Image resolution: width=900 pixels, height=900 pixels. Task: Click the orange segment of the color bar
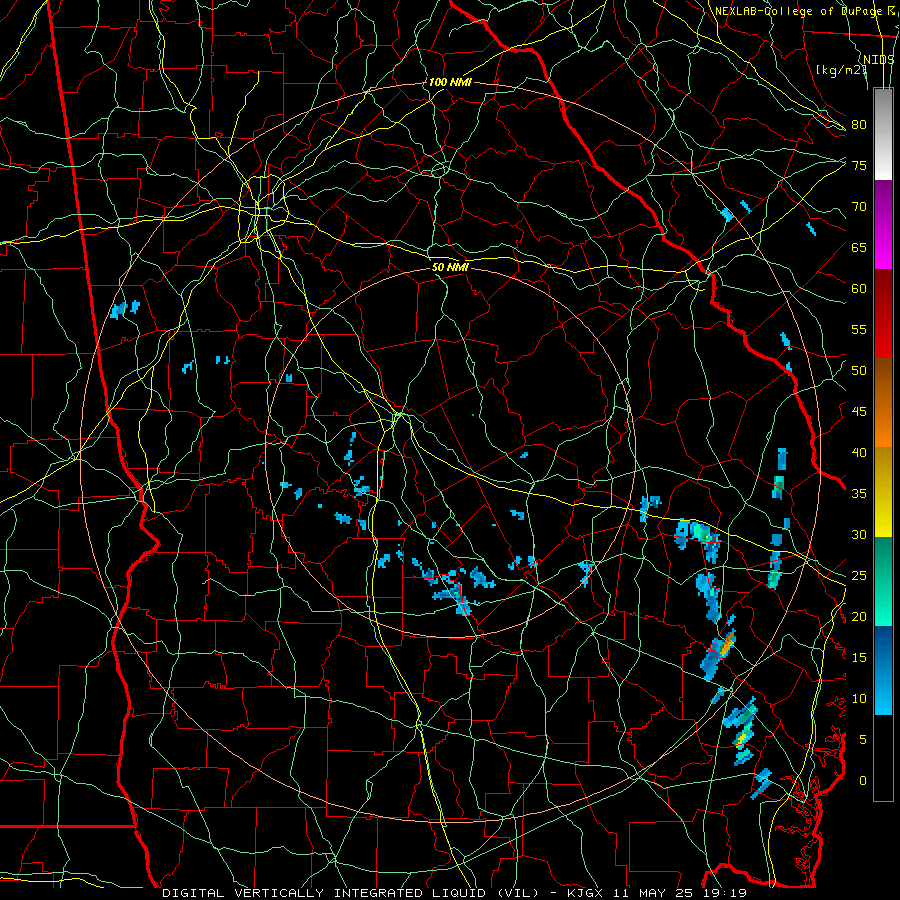click(883, 403)
